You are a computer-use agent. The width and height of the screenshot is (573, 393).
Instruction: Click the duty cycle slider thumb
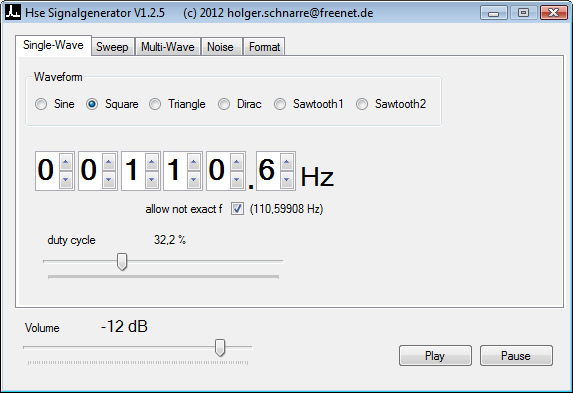(x=122, y=261)
